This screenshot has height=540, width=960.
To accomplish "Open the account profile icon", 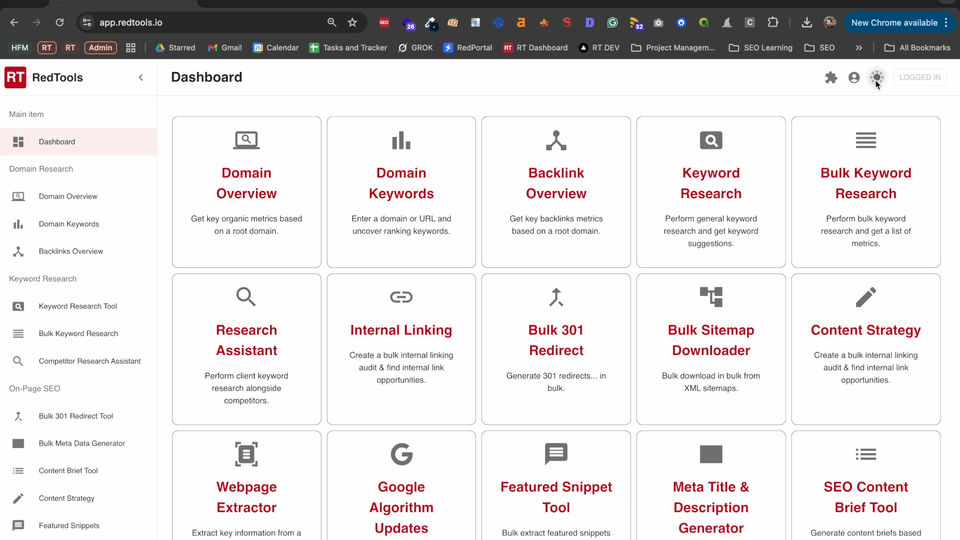I will [854, 78].
